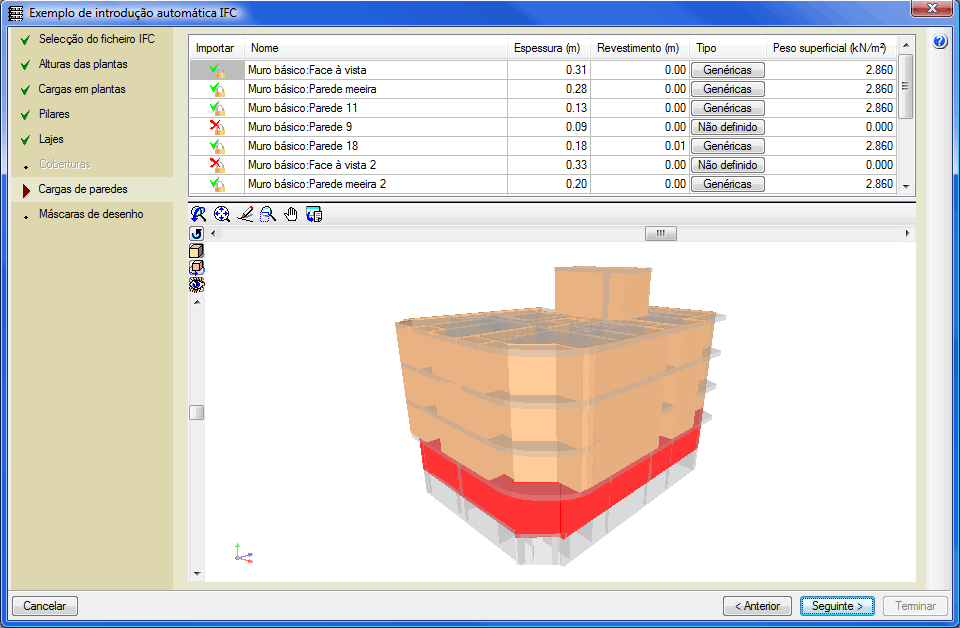Click the redraw pencil icon
Image resolution: width=960 pixels, height=628 pixels.
[245, 214]
